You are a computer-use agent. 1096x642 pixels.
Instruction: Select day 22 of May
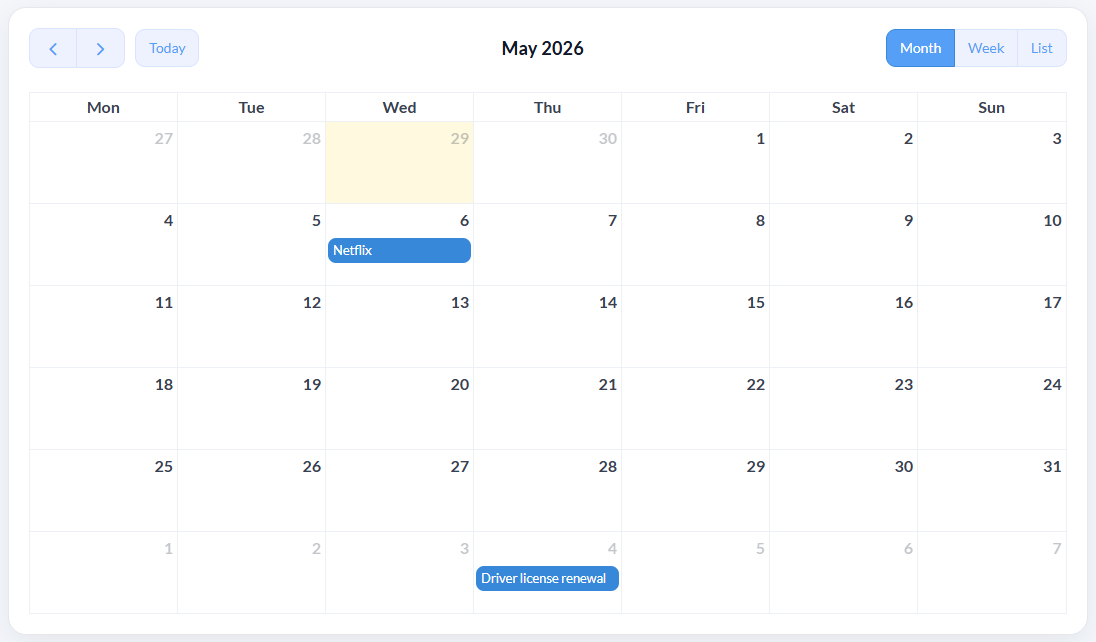click(695, 408)
